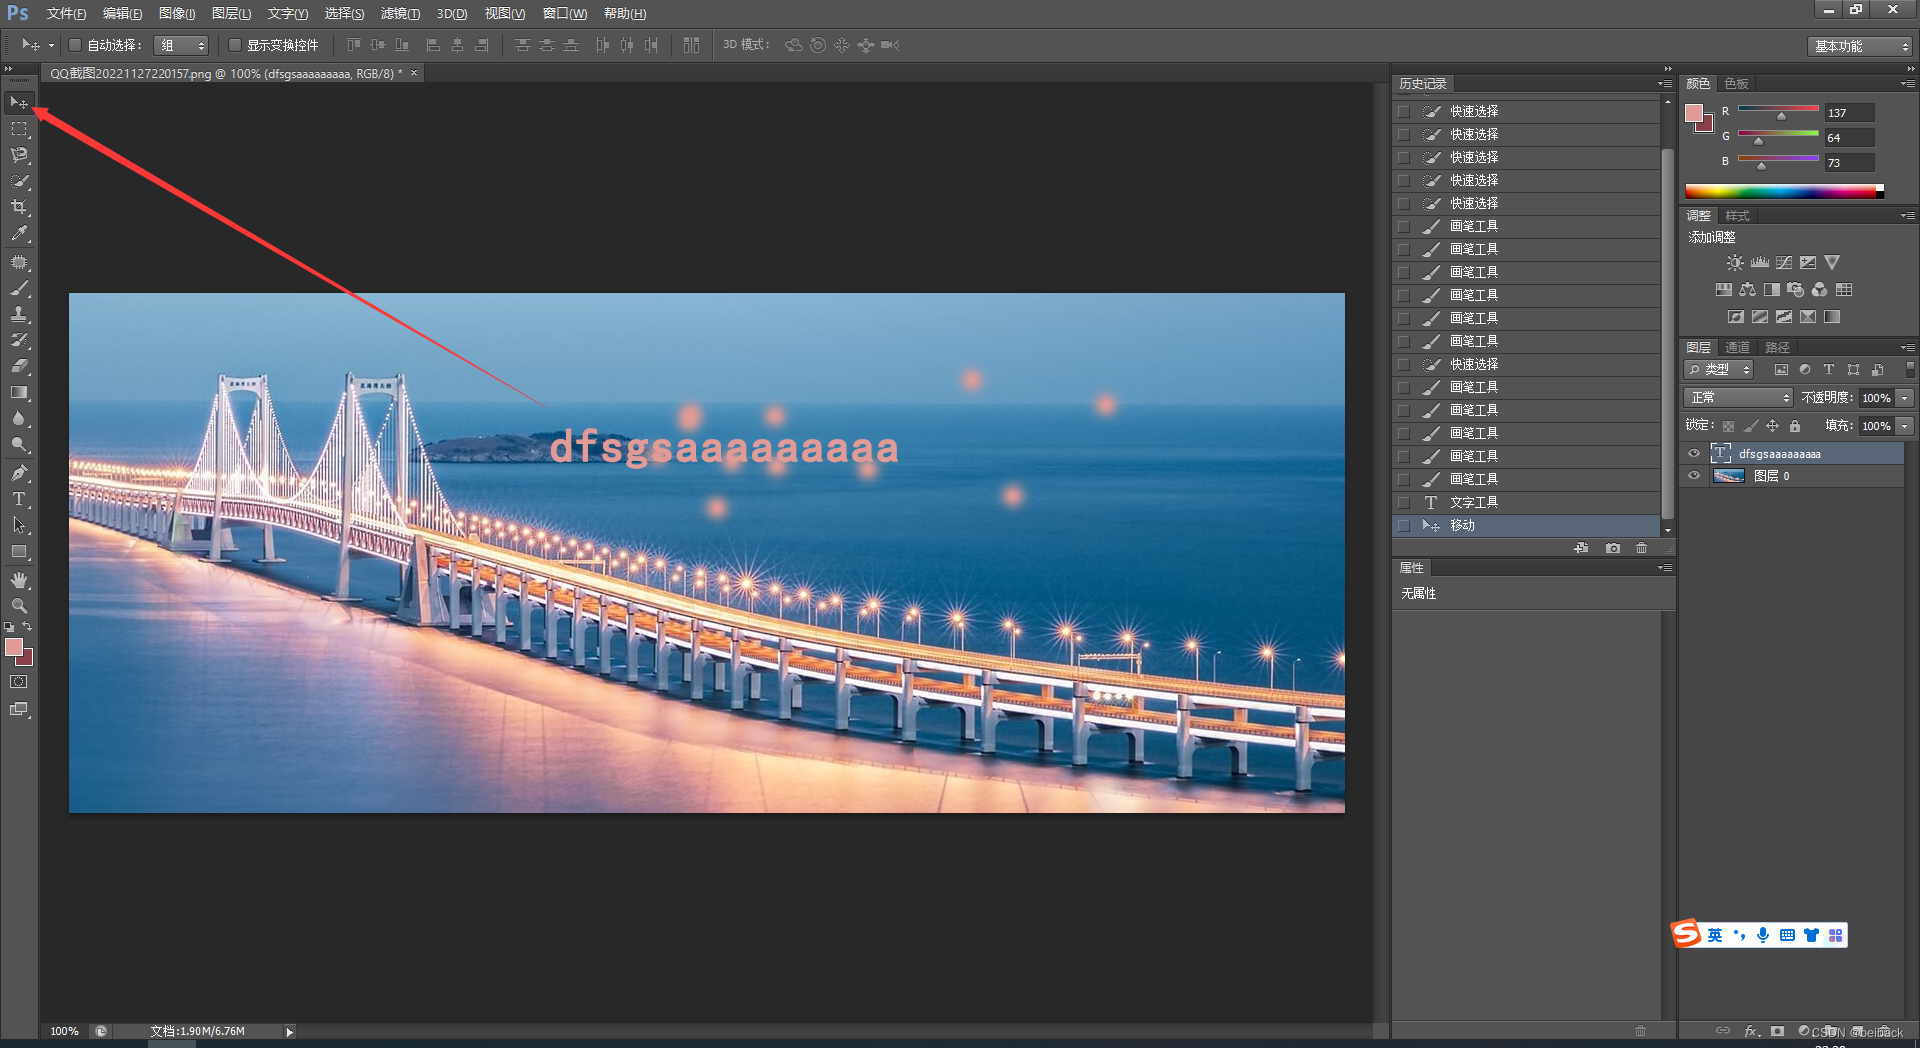The height and width of the screenshot is (1048, 1920).
Task: Select the Gradient tool
Action: [x=19, y=392]
